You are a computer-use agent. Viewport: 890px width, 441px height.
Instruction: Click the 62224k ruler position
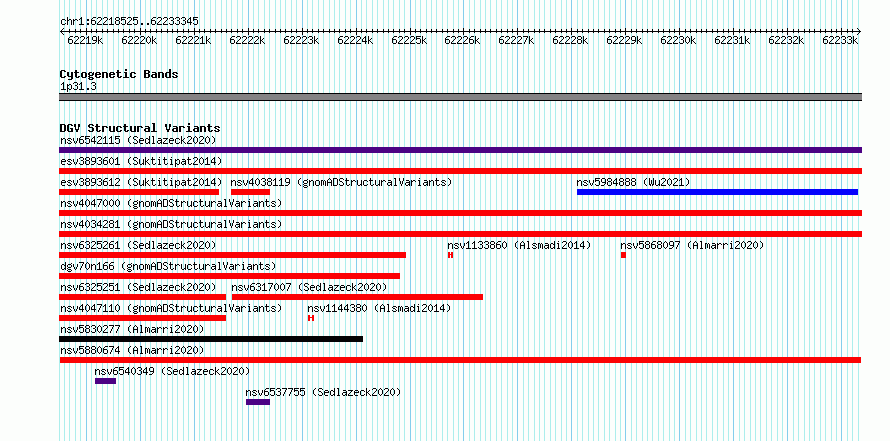(355, 41)
